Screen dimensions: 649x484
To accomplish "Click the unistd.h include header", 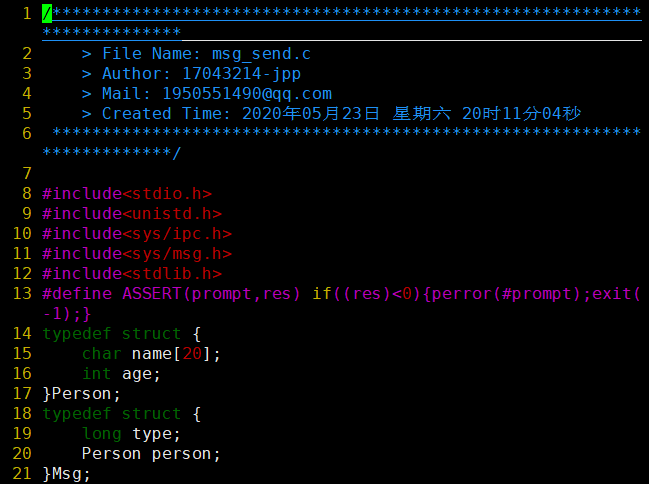I will 172,214.
